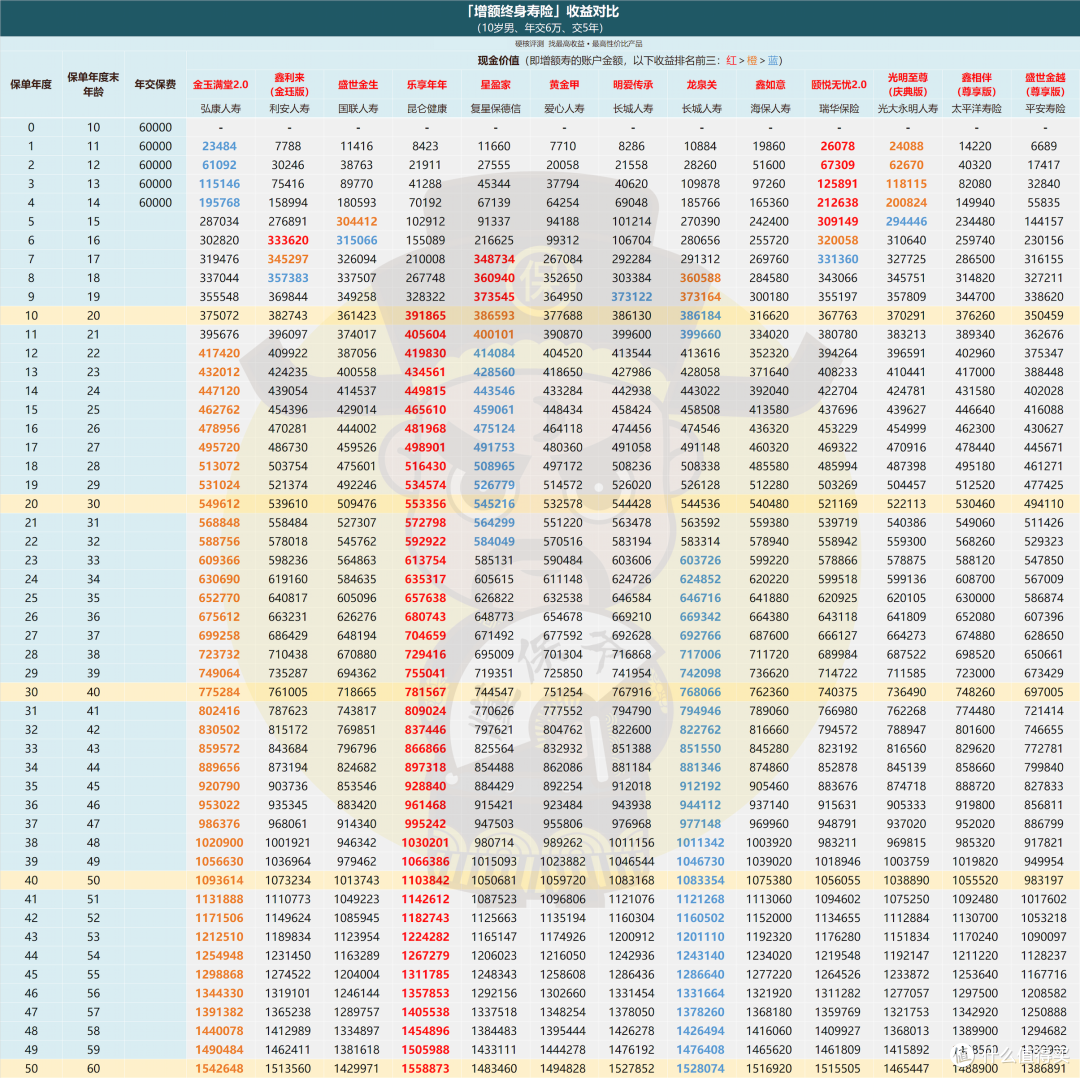
Task: Select the 保单年度末年龄 column header
Action: [93, 85]
